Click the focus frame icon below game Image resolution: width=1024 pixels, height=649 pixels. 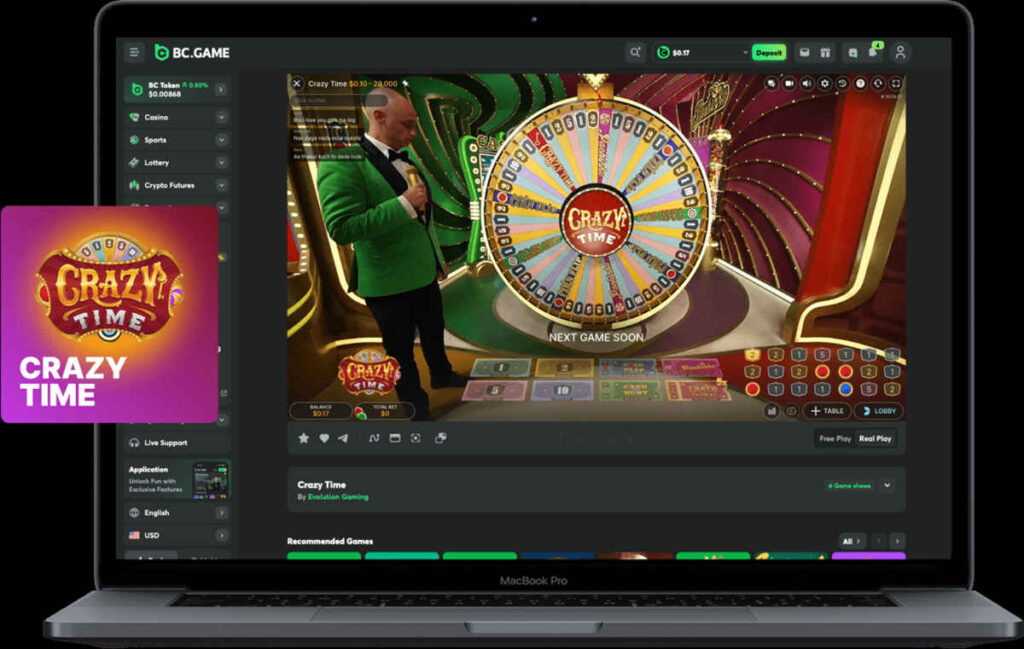[x=415, y=438]
